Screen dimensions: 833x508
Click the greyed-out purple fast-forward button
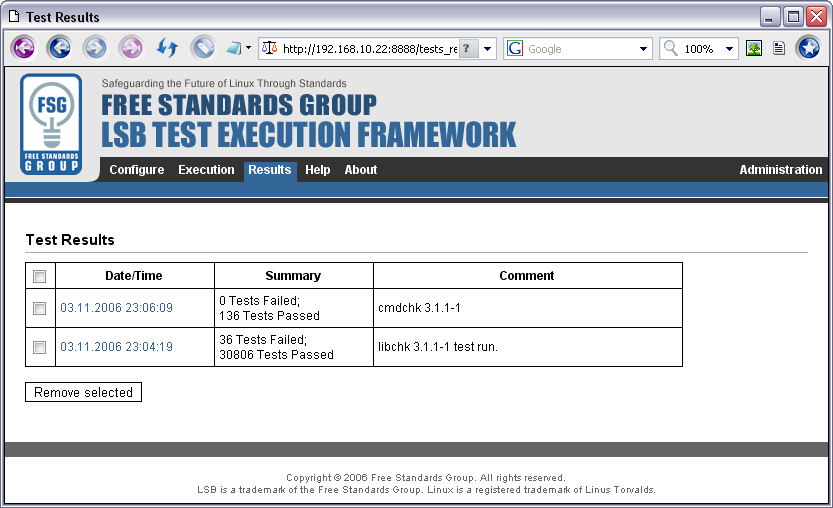pyautogui.click(x=131, y=48)
